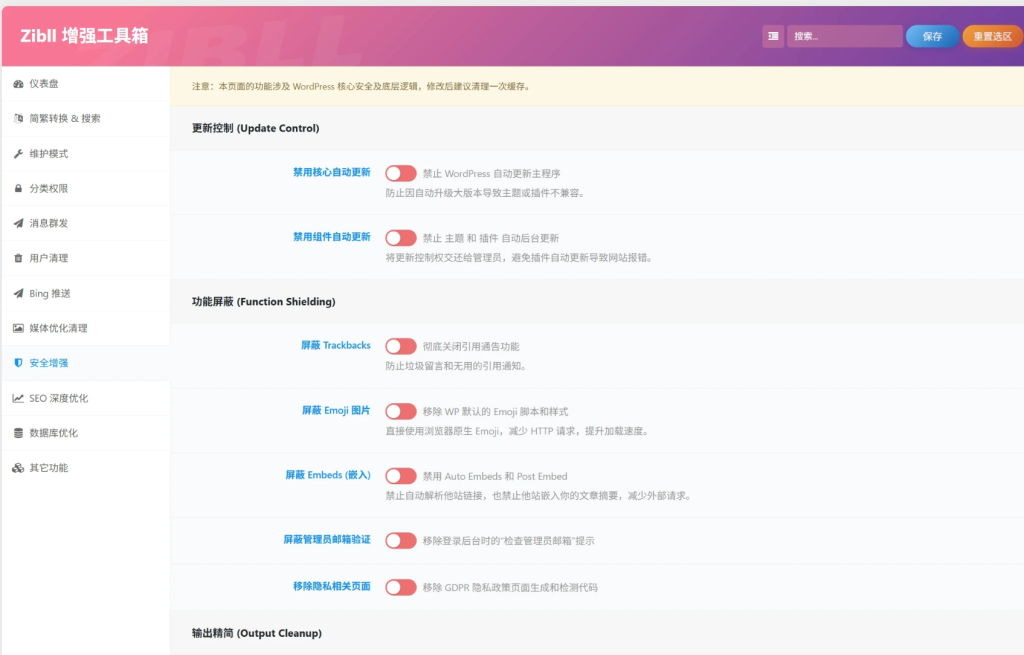The height and width of the screenshot is (655, 1024).
Task: Open the 维护模式 menu item
Action: tap(86, 153)
